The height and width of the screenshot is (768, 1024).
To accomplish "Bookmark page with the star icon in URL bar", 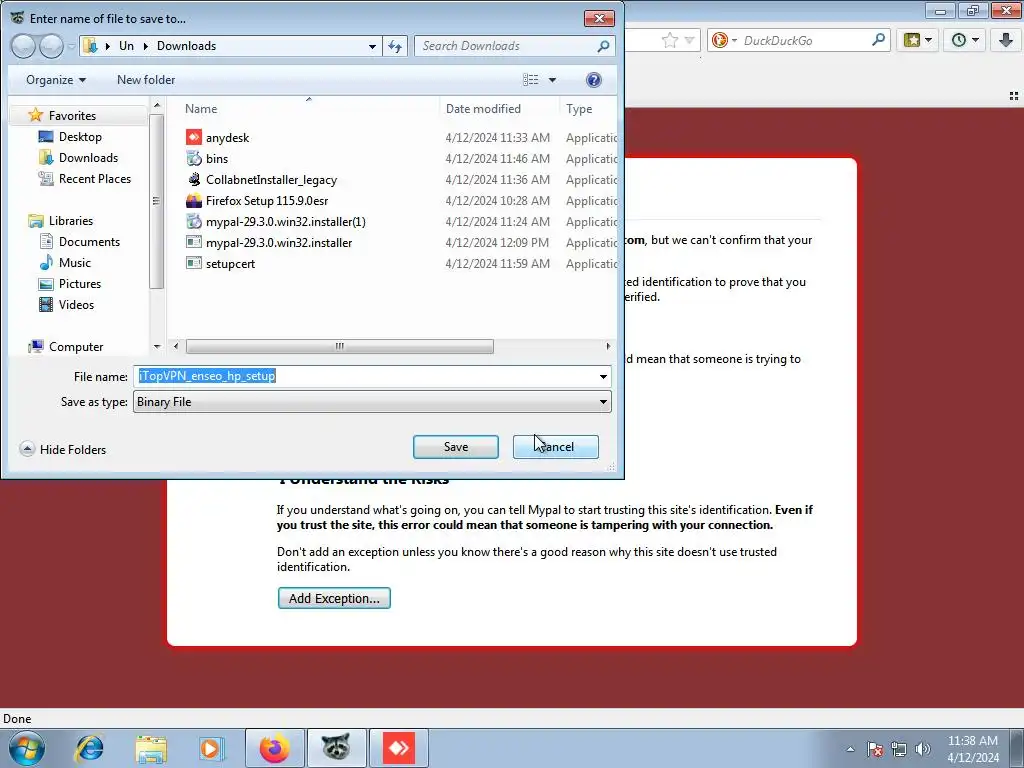I will pyautogui.click(x=669, y=40).
